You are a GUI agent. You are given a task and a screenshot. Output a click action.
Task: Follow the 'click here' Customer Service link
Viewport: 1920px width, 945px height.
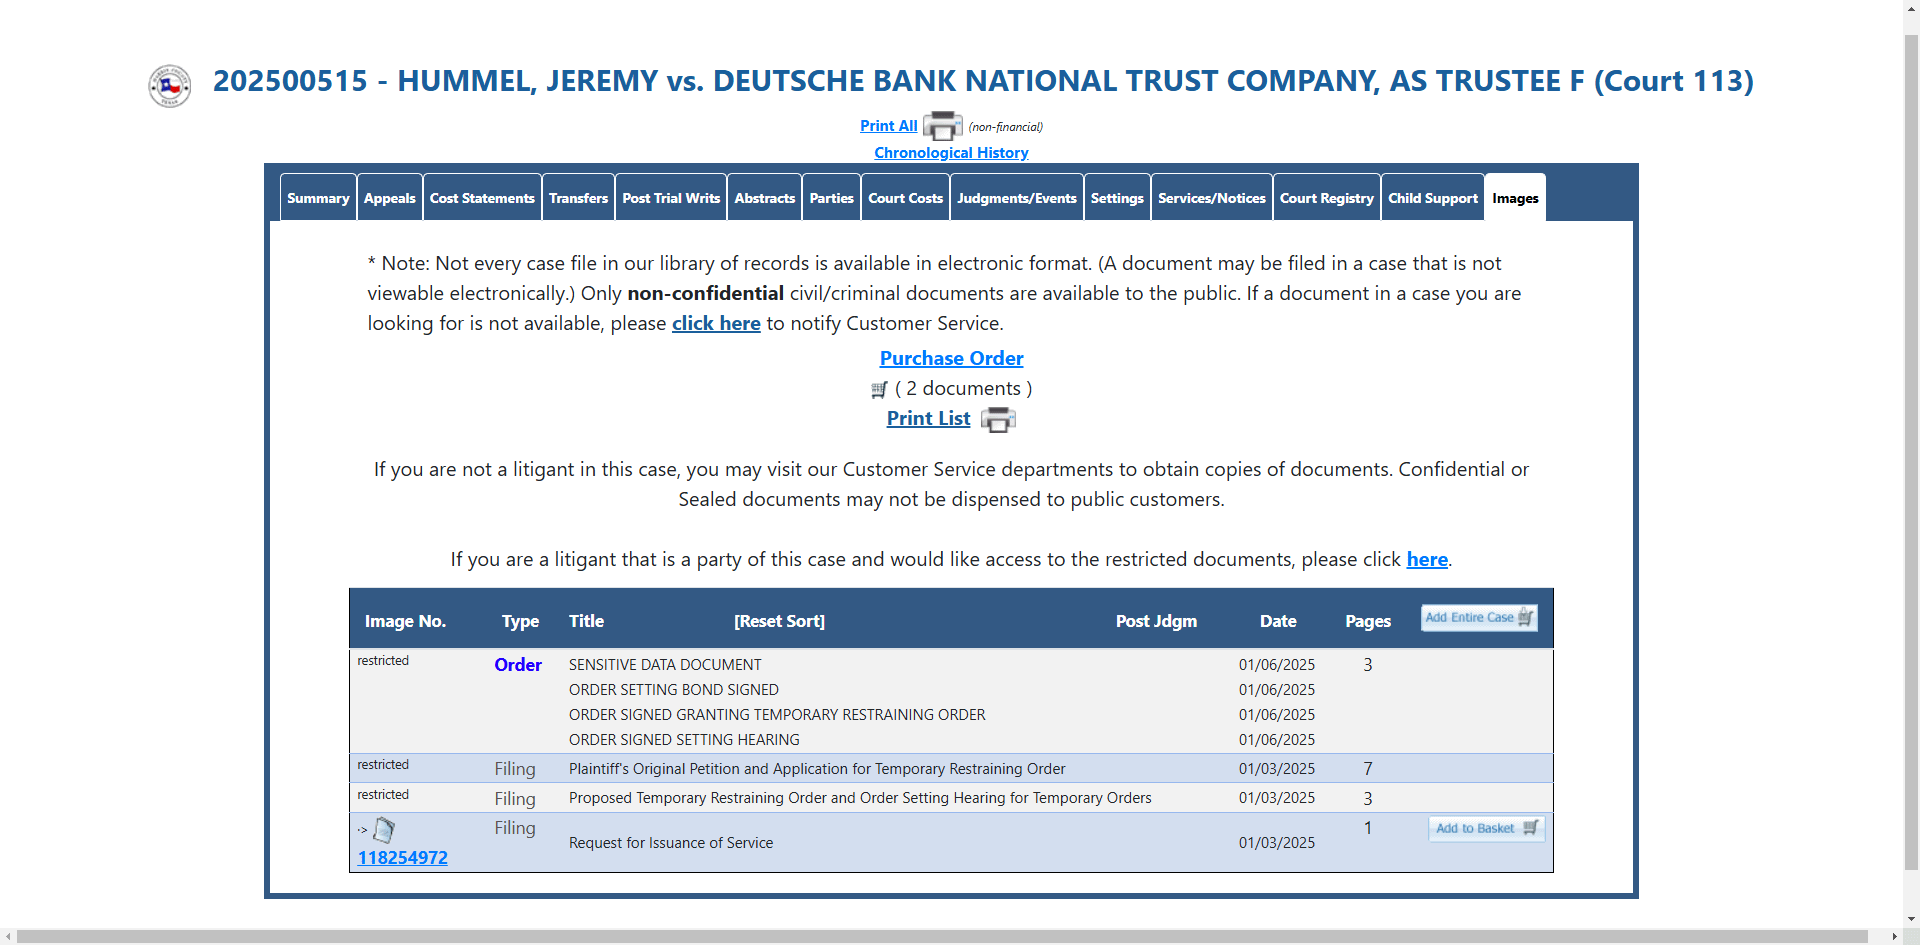pyautogui.click(x=716, y=323)
